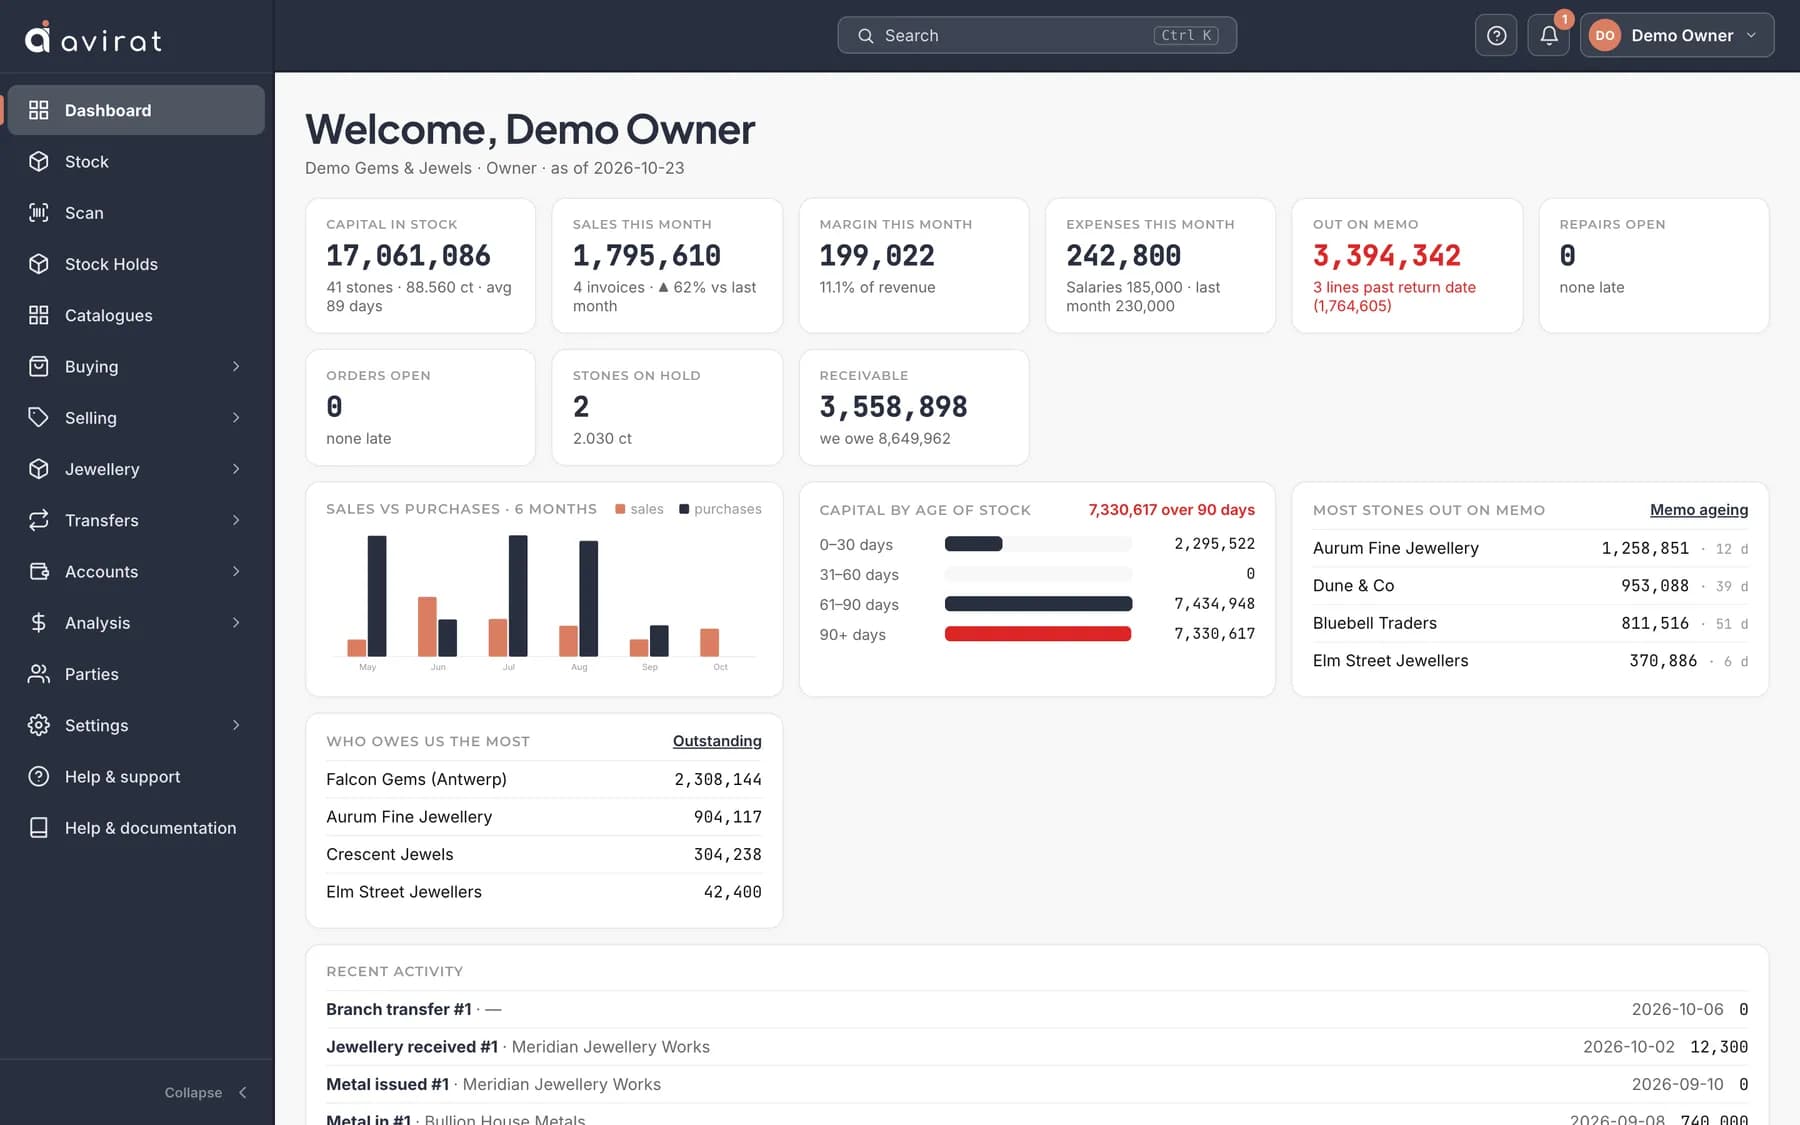Open the Catalogues menu item
Image resolution: width=1800 pixels, height=1125 pixels.
tap(136, 315)
